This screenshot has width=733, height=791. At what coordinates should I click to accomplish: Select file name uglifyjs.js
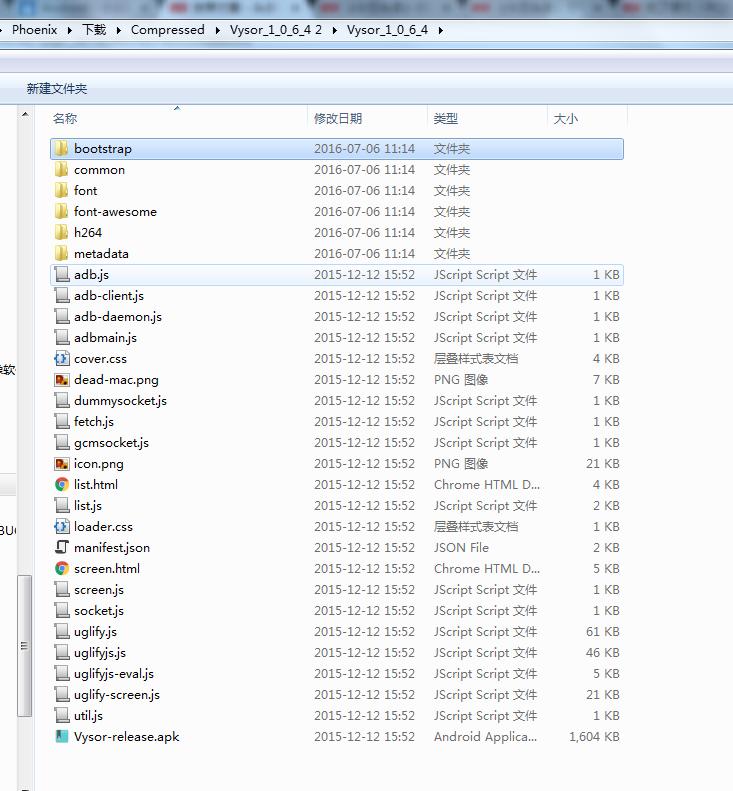click(x=100, y=653)
